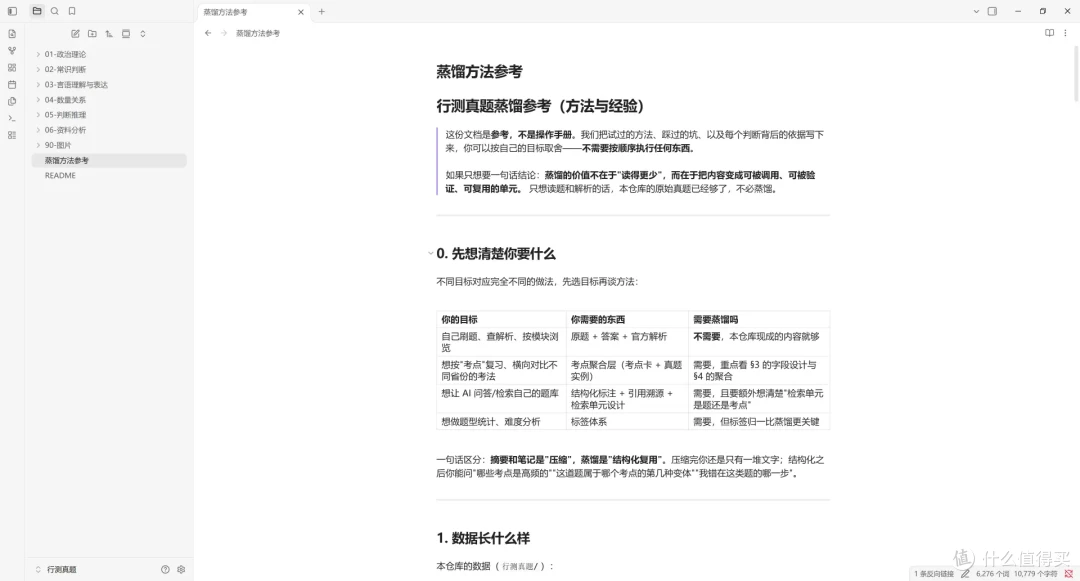Open today's daily note calendar icon

12,85
